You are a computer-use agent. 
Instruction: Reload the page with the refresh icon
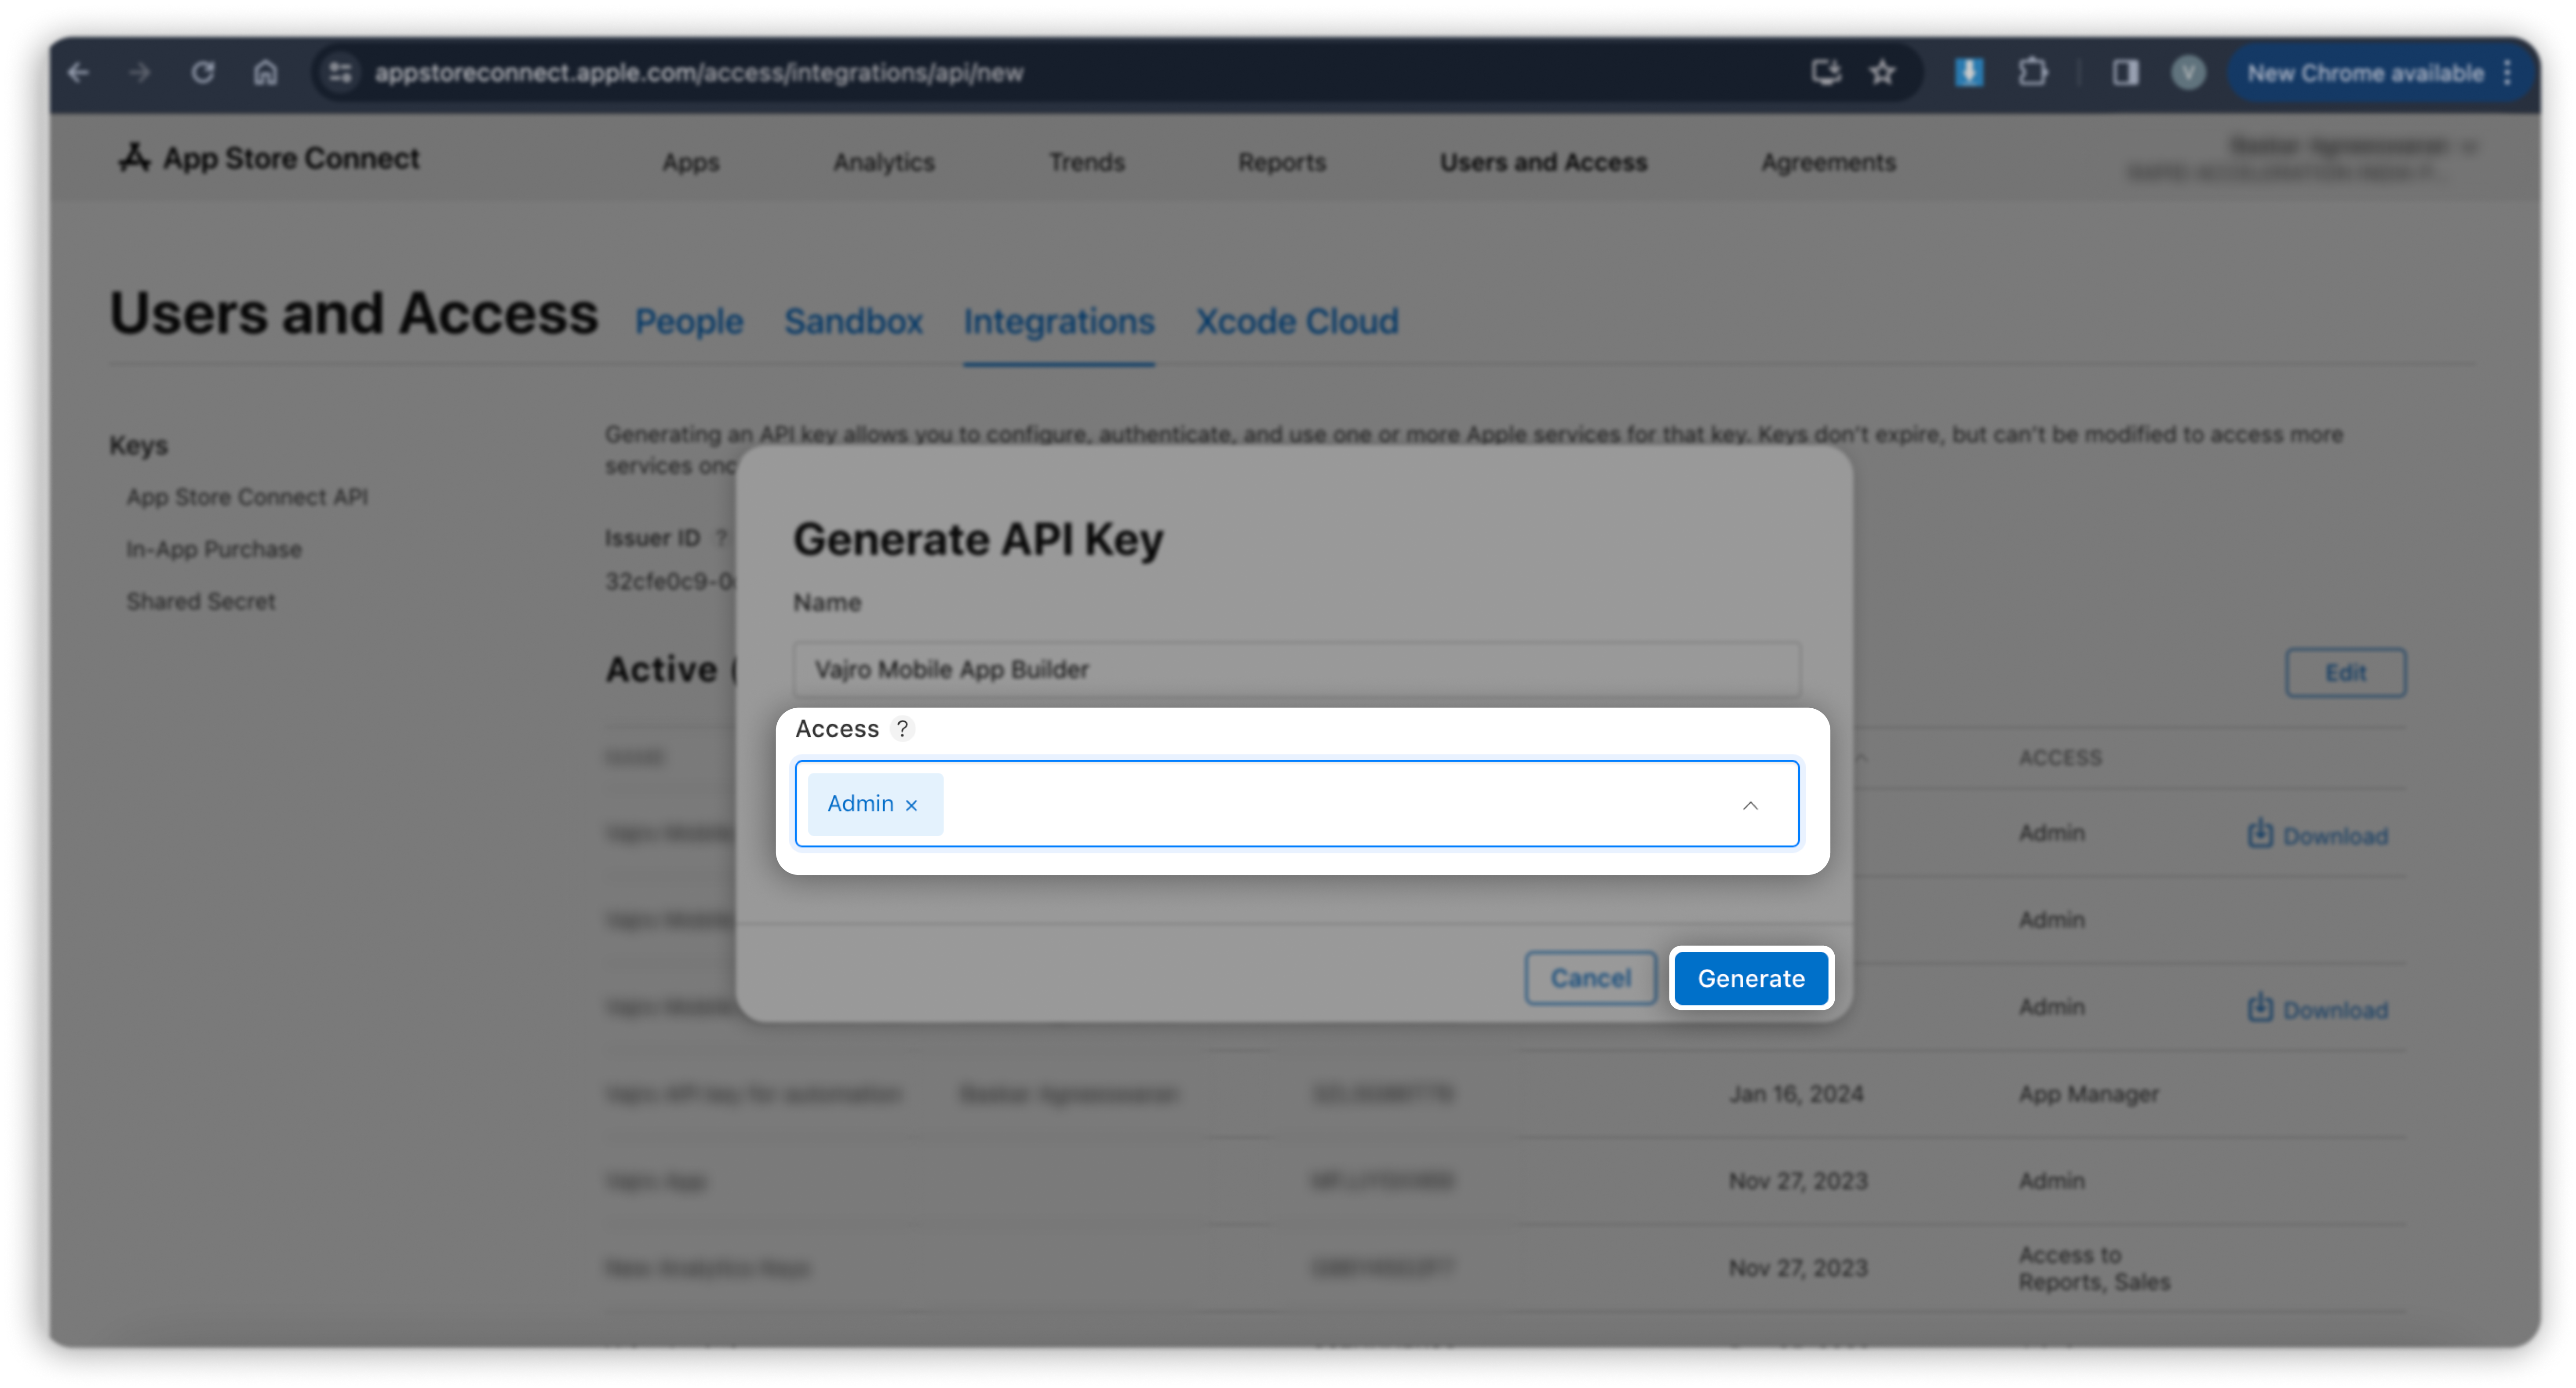click(x=203, y=72)
